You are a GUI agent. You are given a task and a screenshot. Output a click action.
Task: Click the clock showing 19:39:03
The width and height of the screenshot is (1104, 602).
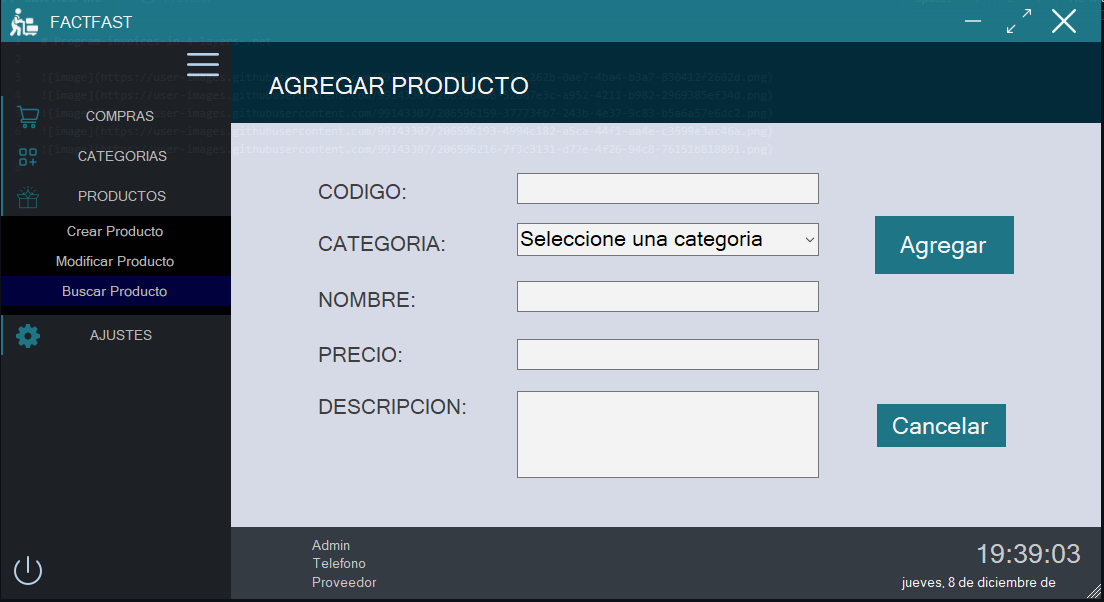tap(1031, 554)
